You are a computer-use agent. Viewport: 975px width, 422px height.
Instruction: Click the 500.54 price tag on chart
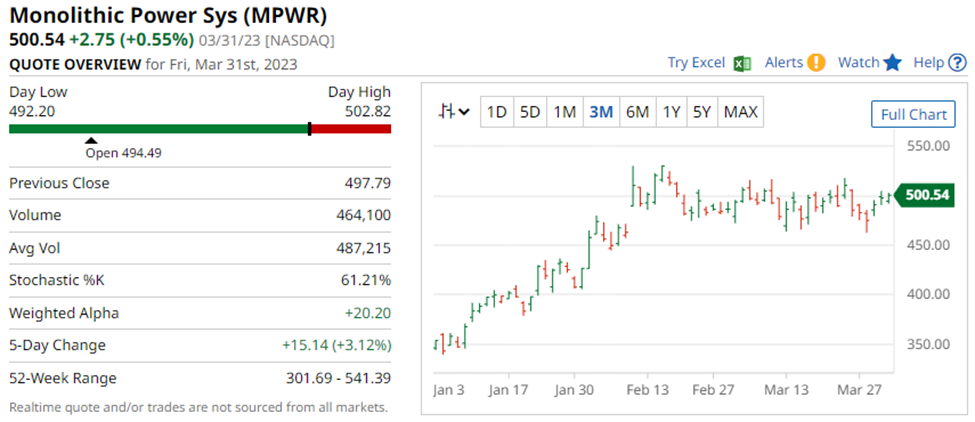click(x=925, y=195)
